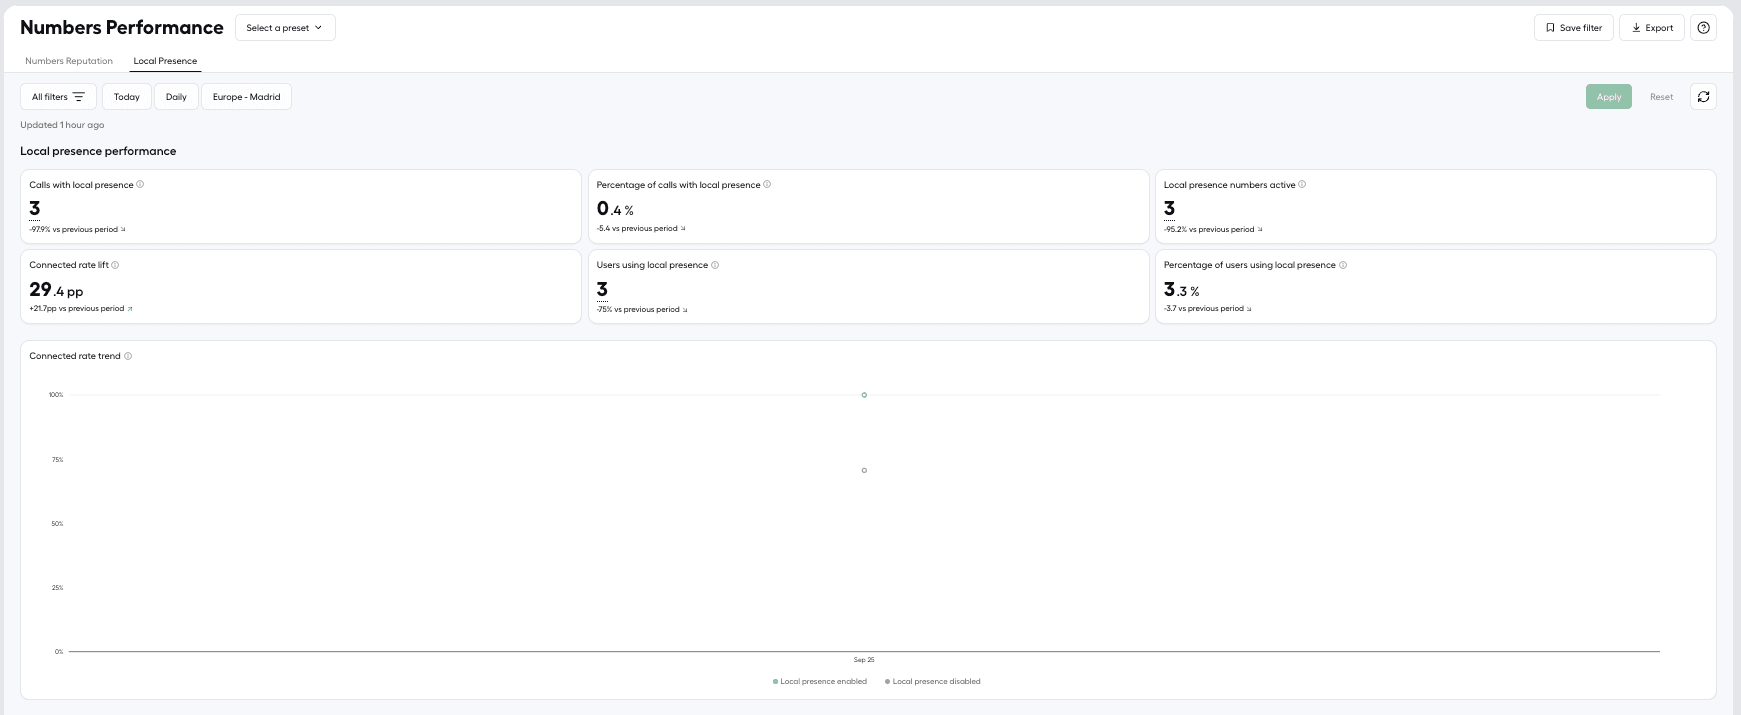Open info icon beside Percentage of calls with local presence
The width and height of the screenshot is (1741, 715).
coord(767,184)
